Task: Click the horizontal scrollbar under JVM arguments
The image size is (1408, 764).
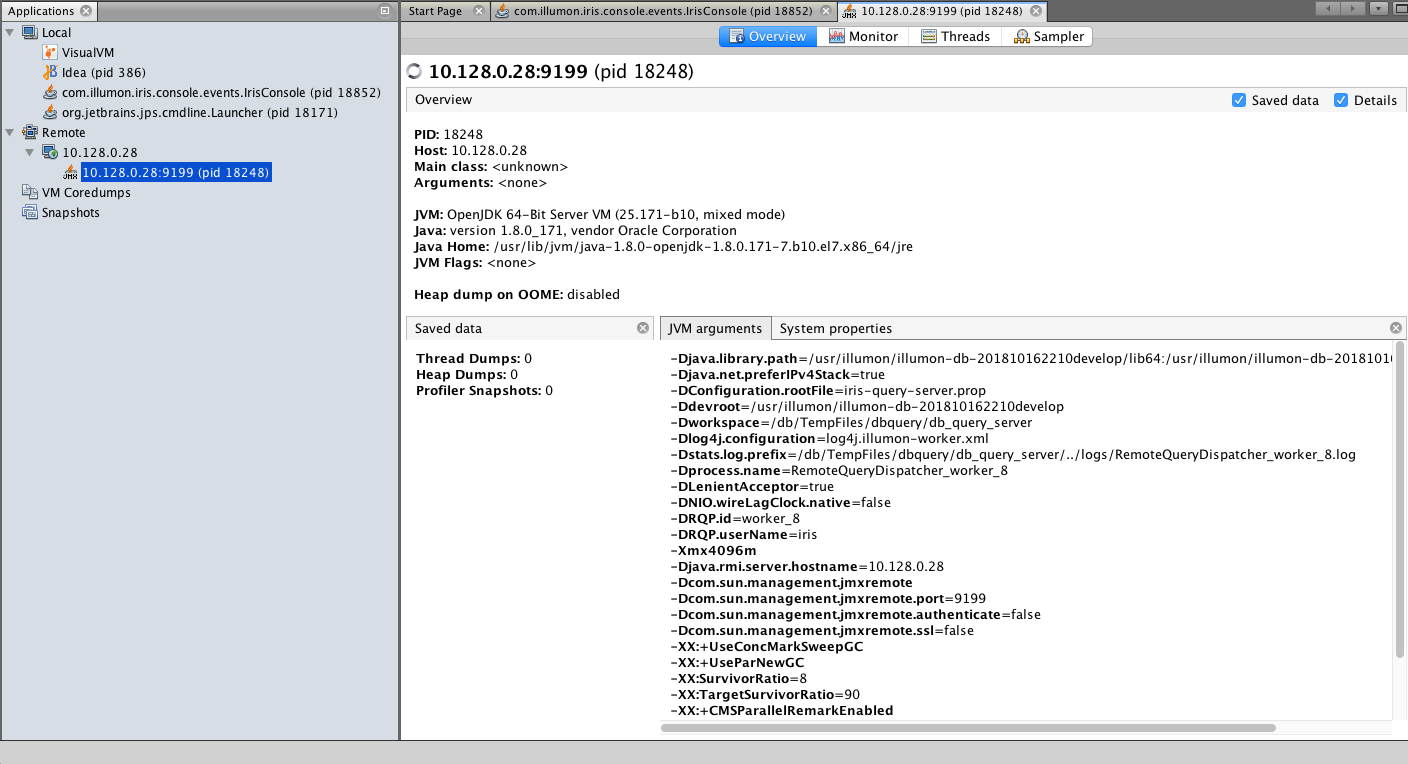Action: tap(968, 728)
